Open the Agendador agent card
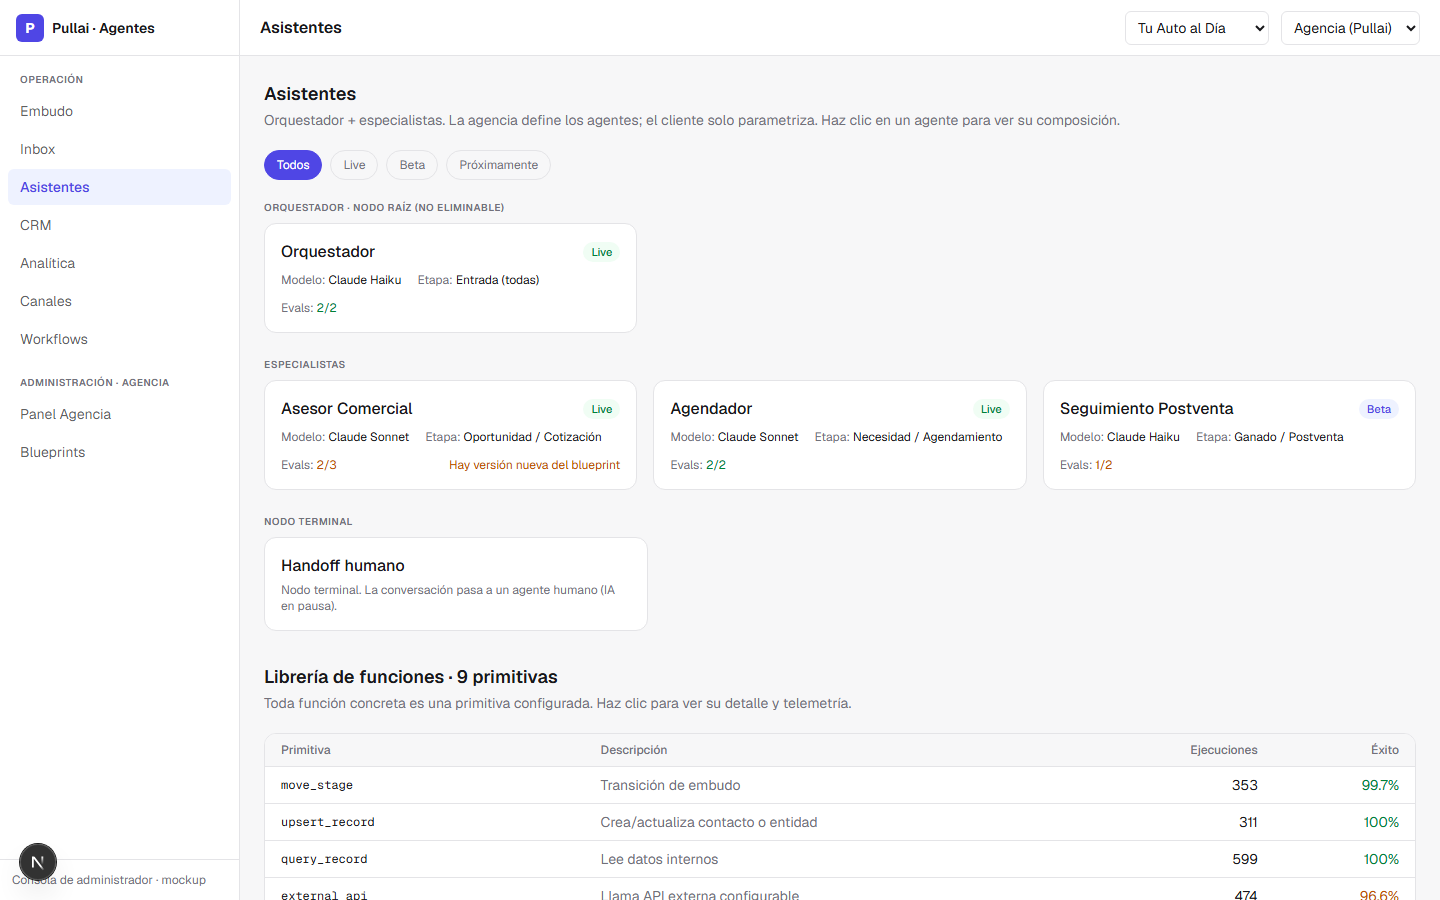This screenshot has height=900, width=1440. (x=840, y=435)
